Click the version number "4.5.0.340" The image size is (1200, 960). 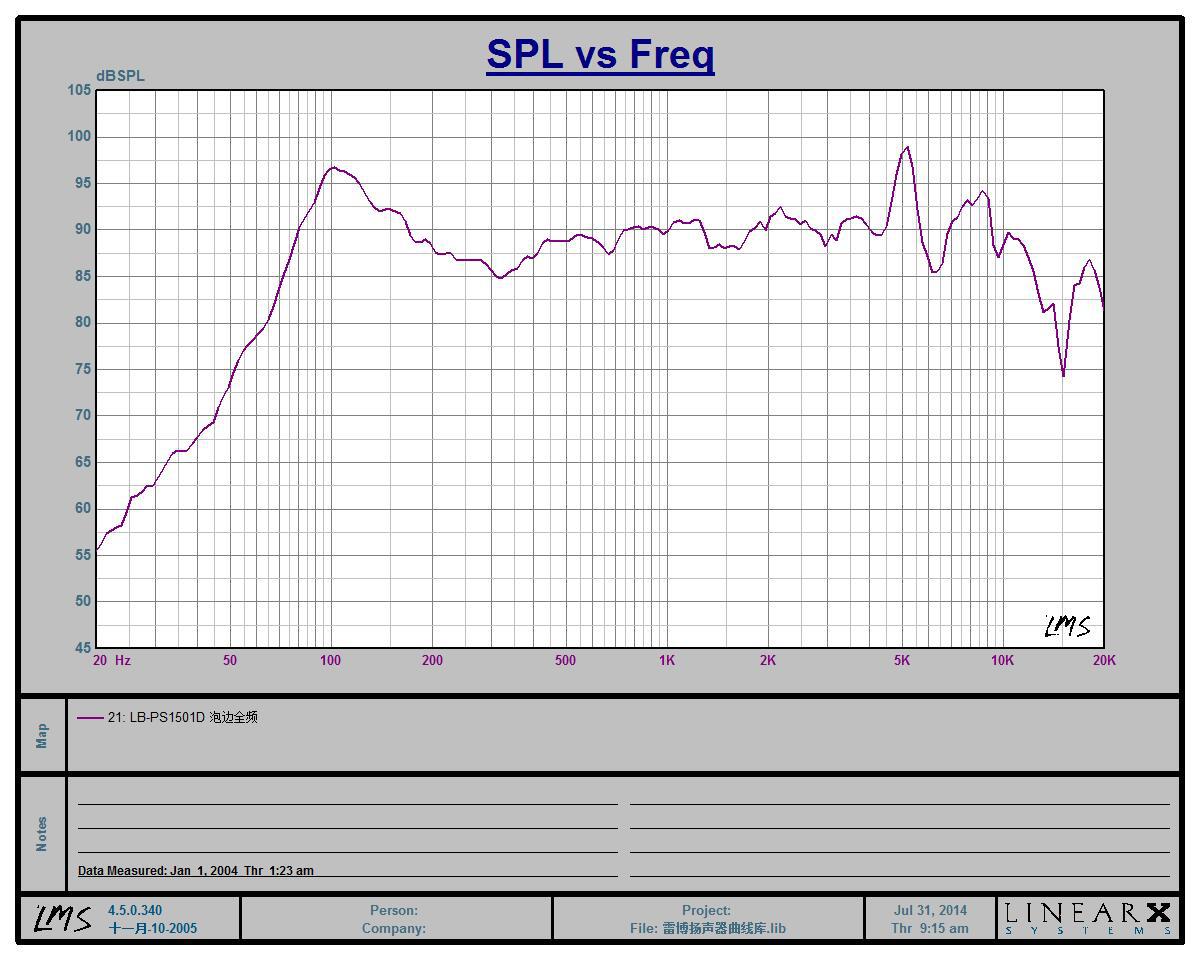[x=135, y=910]
